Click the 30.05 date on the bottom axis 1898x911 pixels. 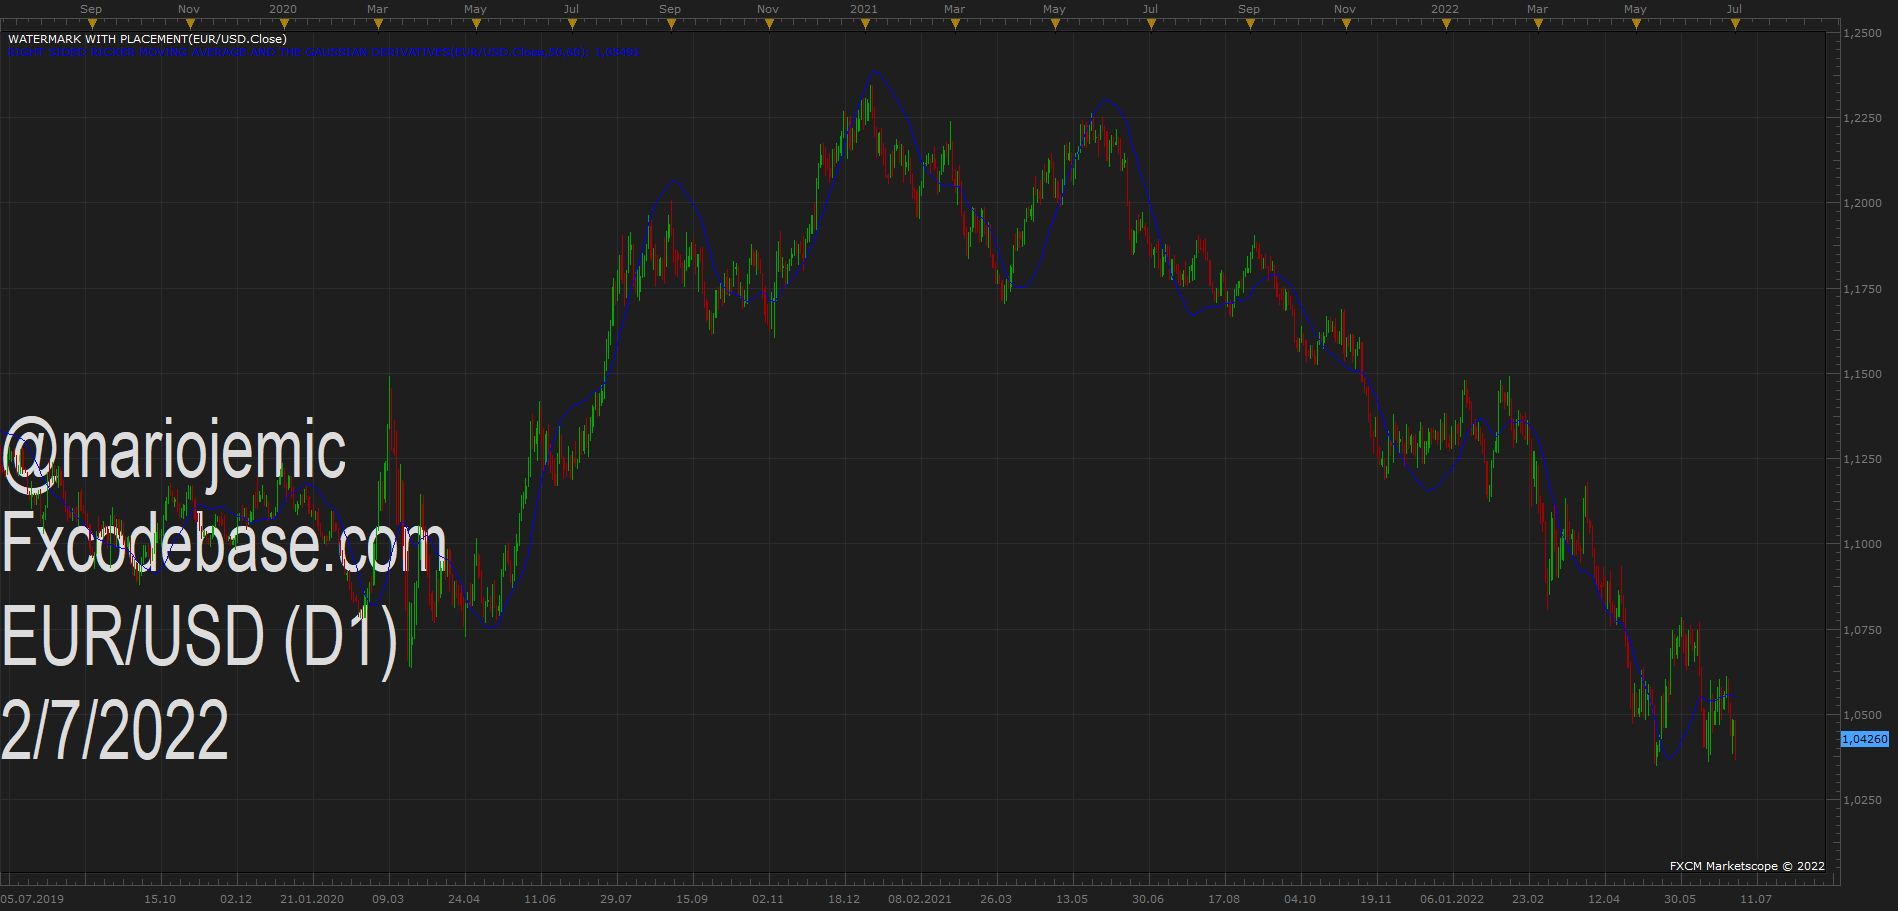click(x=1680, y=899)
